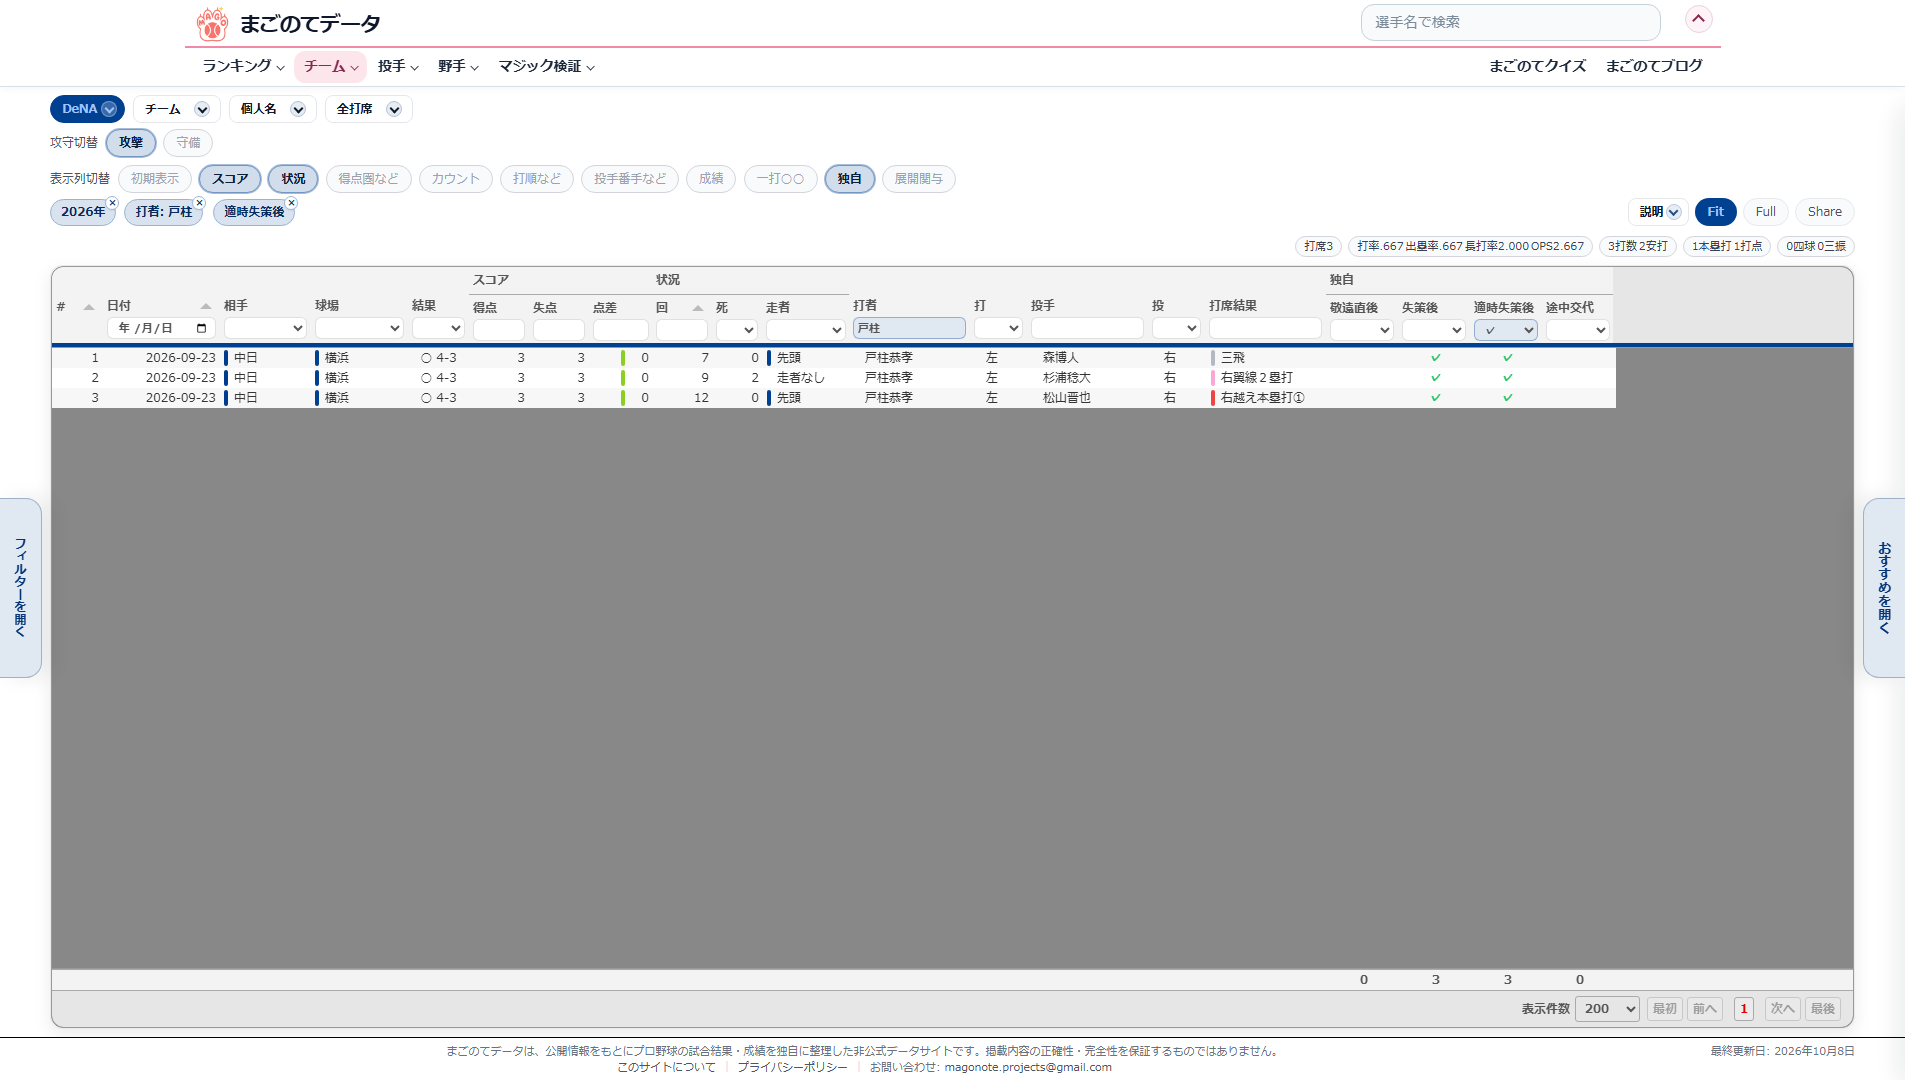Open the ランキング menu
Viewport: 1920px width, 1080px height.
click(243, 66)
